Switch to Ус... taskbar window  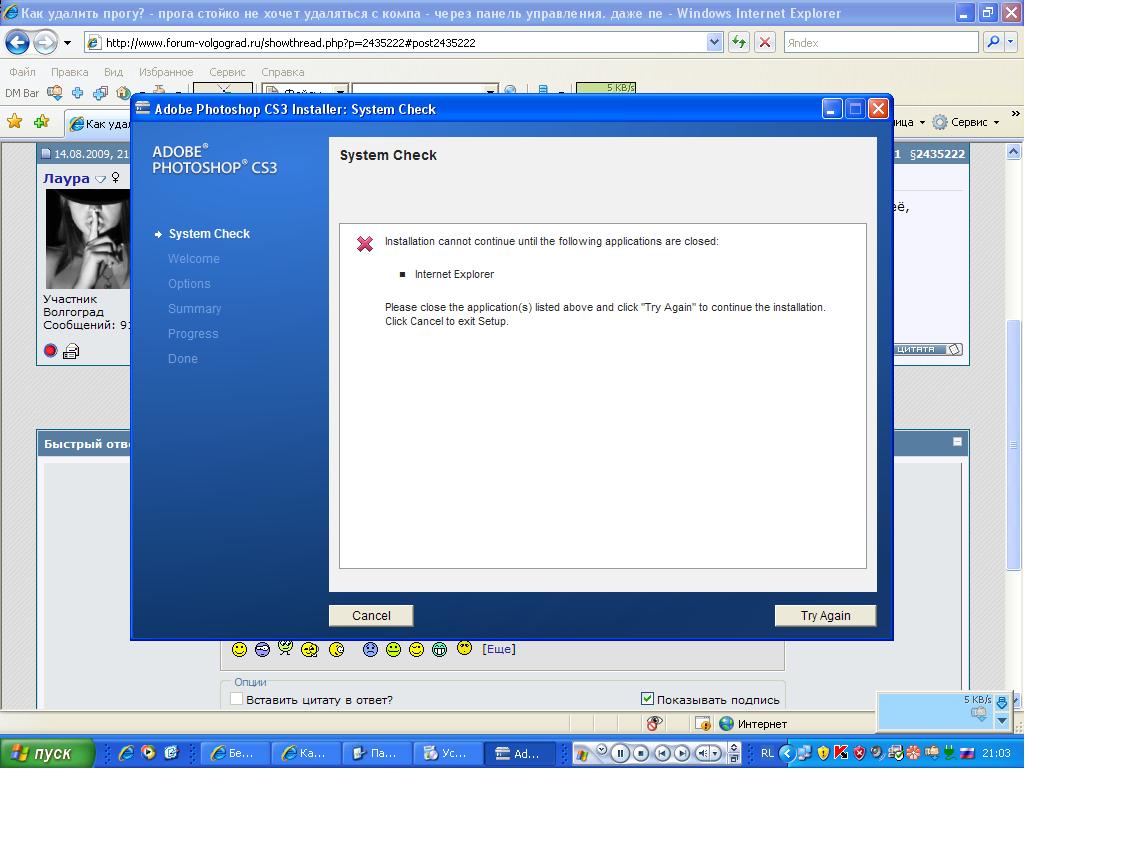[x=448, y=753]
